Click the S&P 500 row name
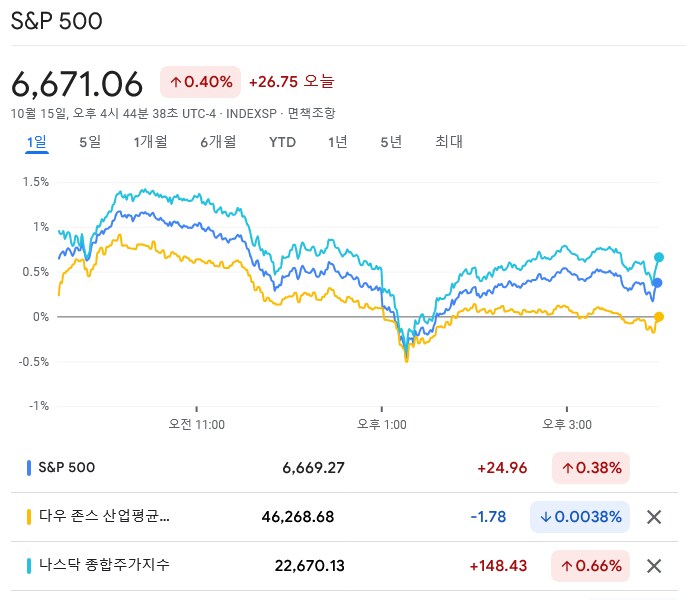The image size is (686, 600). click(x=67, y=467)
